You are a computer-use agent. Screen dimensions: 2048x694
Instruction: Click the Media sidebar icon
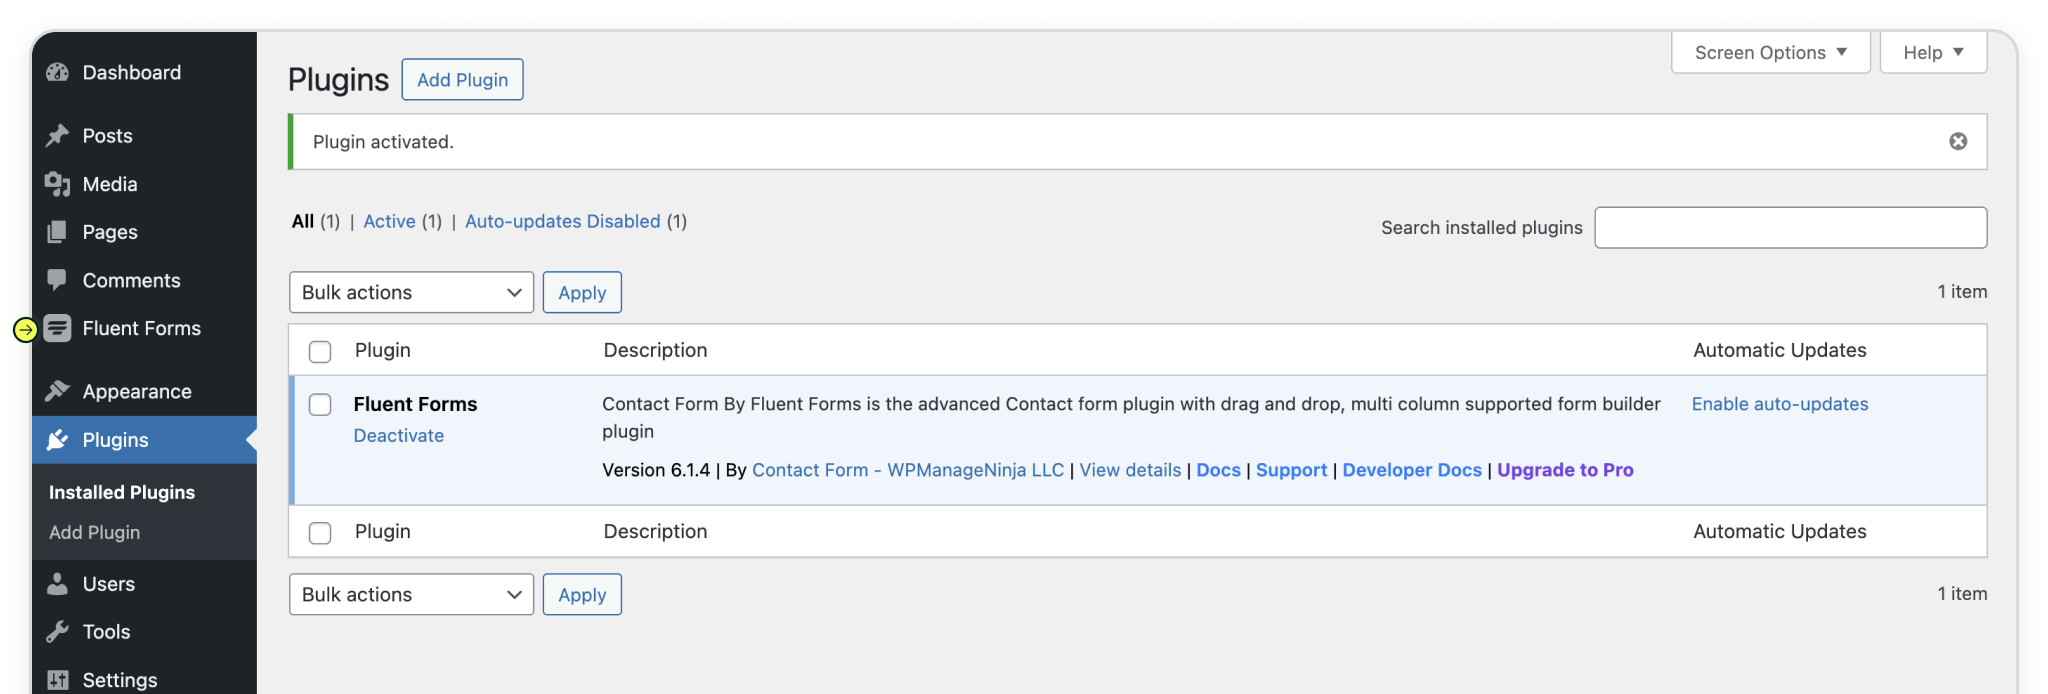[58, 184]
